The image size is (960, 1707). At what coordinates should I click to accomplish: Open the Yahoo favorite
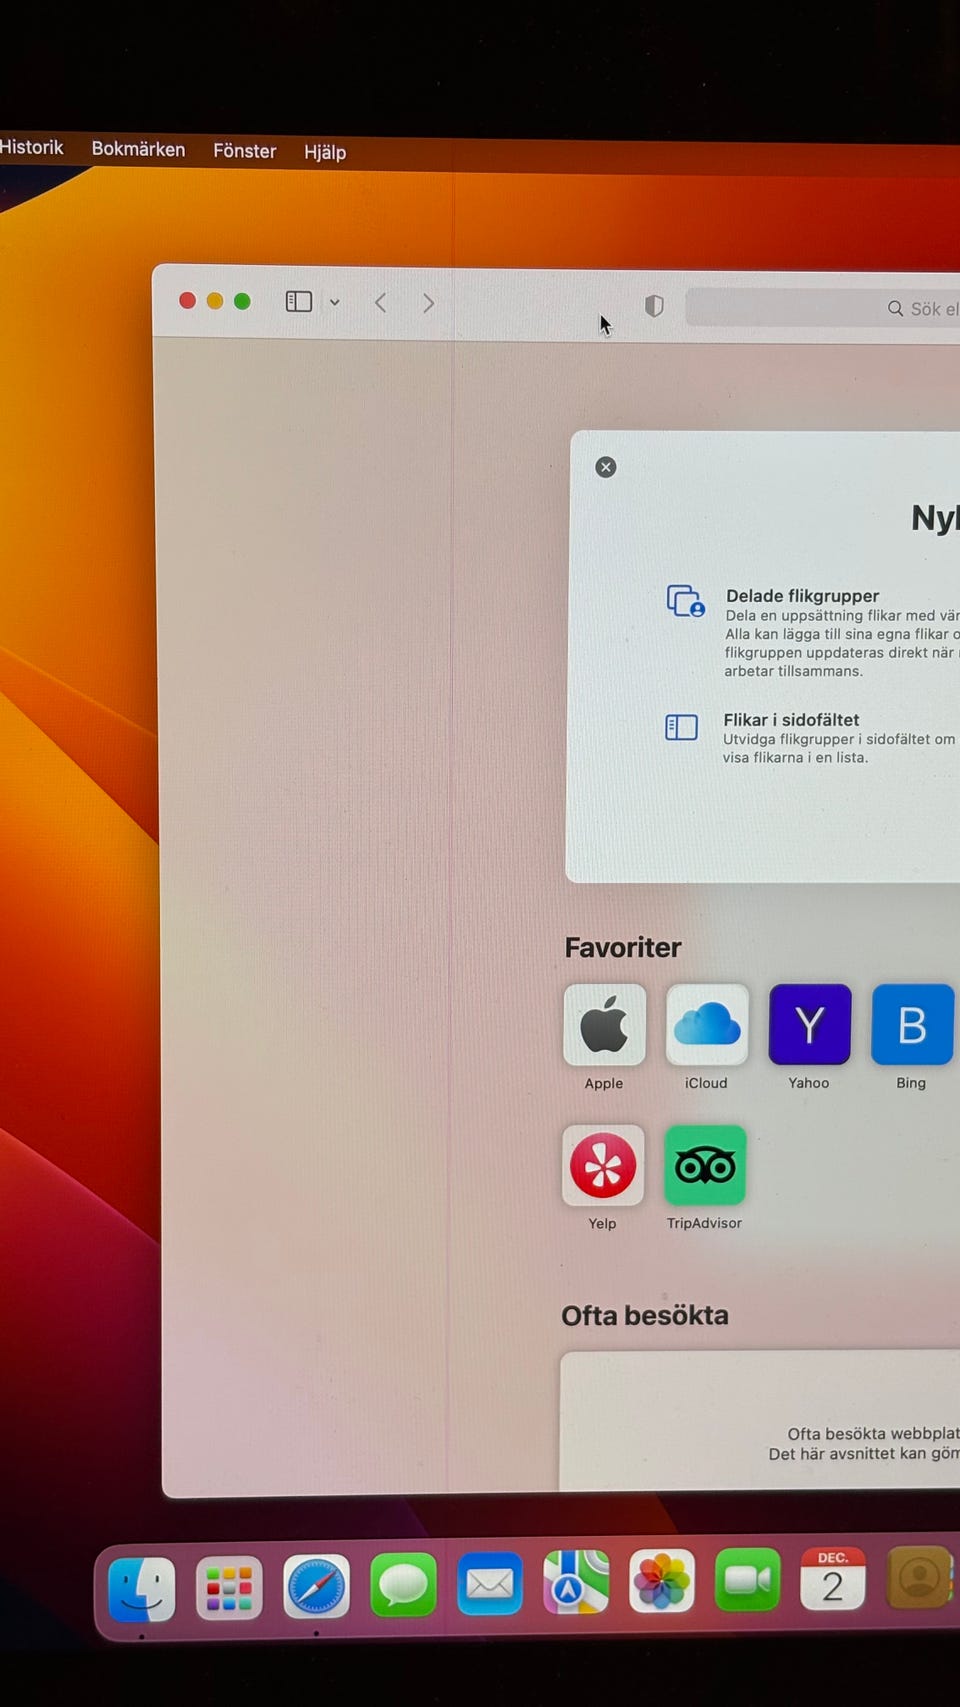[810, 1025]
